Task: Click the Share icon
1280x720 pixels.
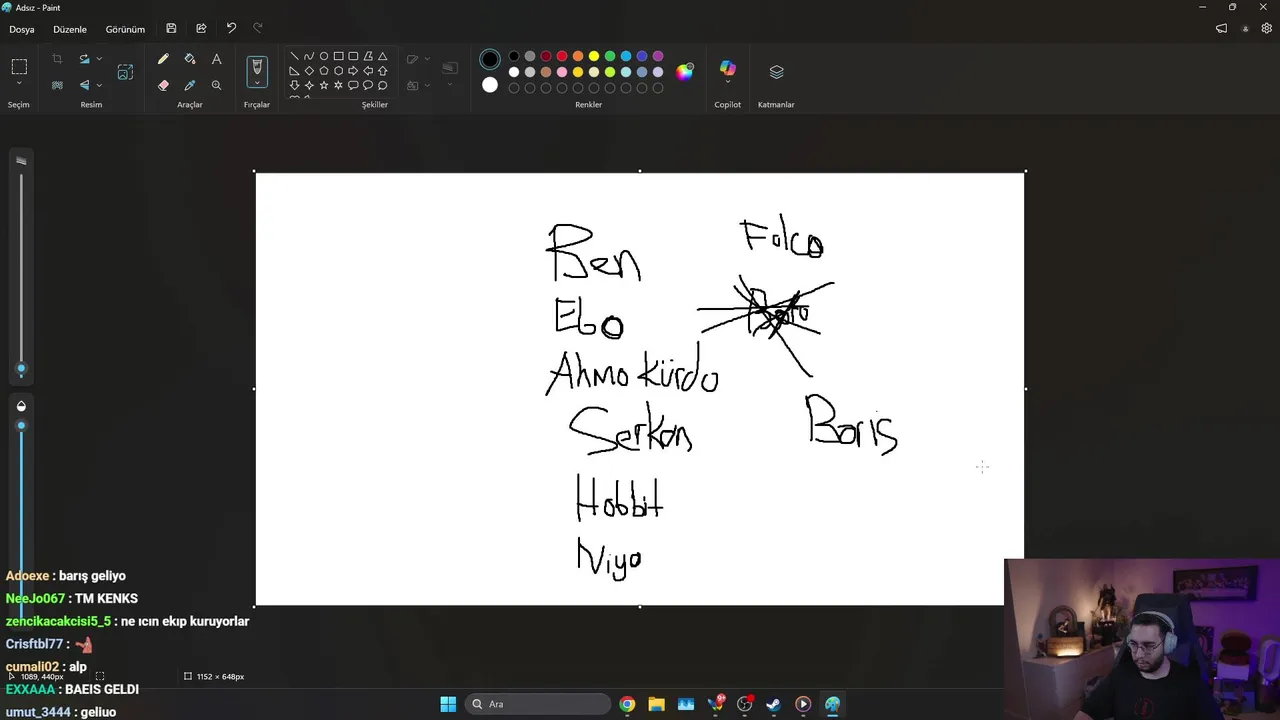Action: coord(201,28)
